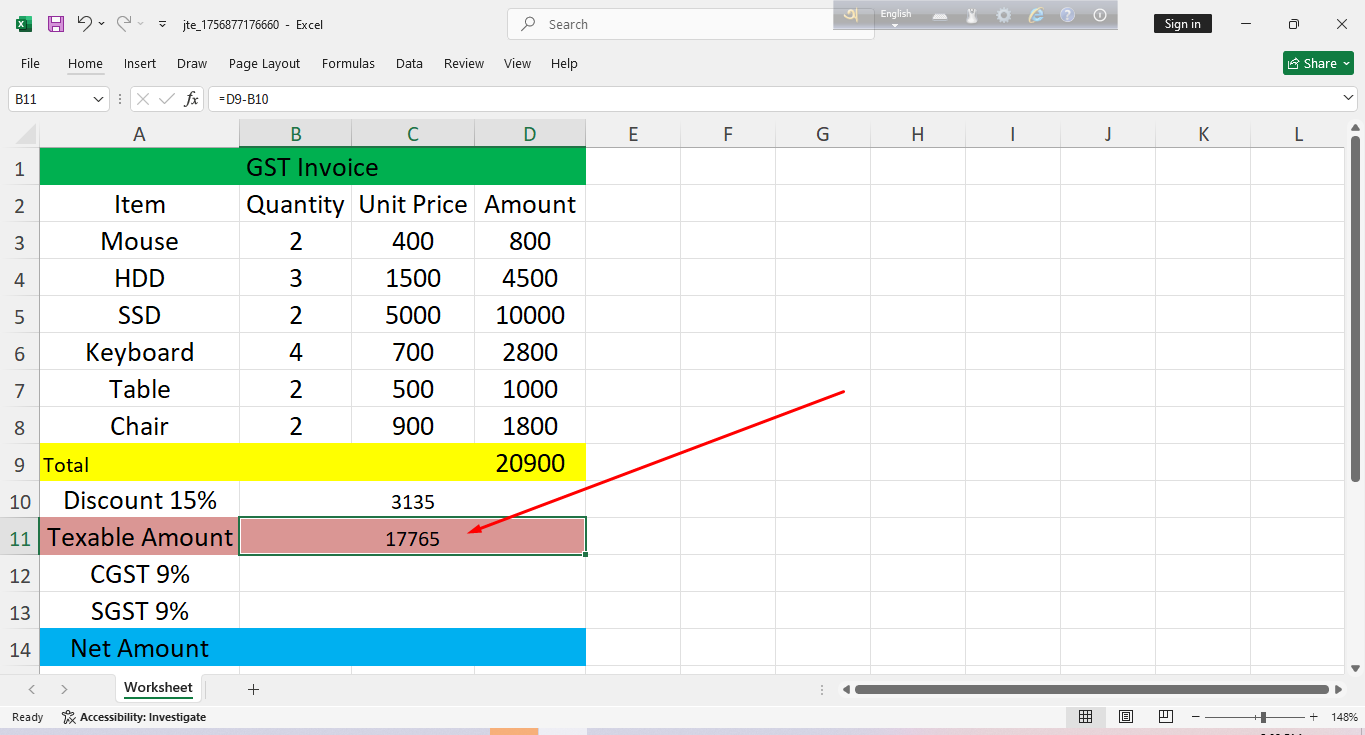Click the Sign in button
The width and height of the screenshot is (1365, 735).
tap(1182, 24)
